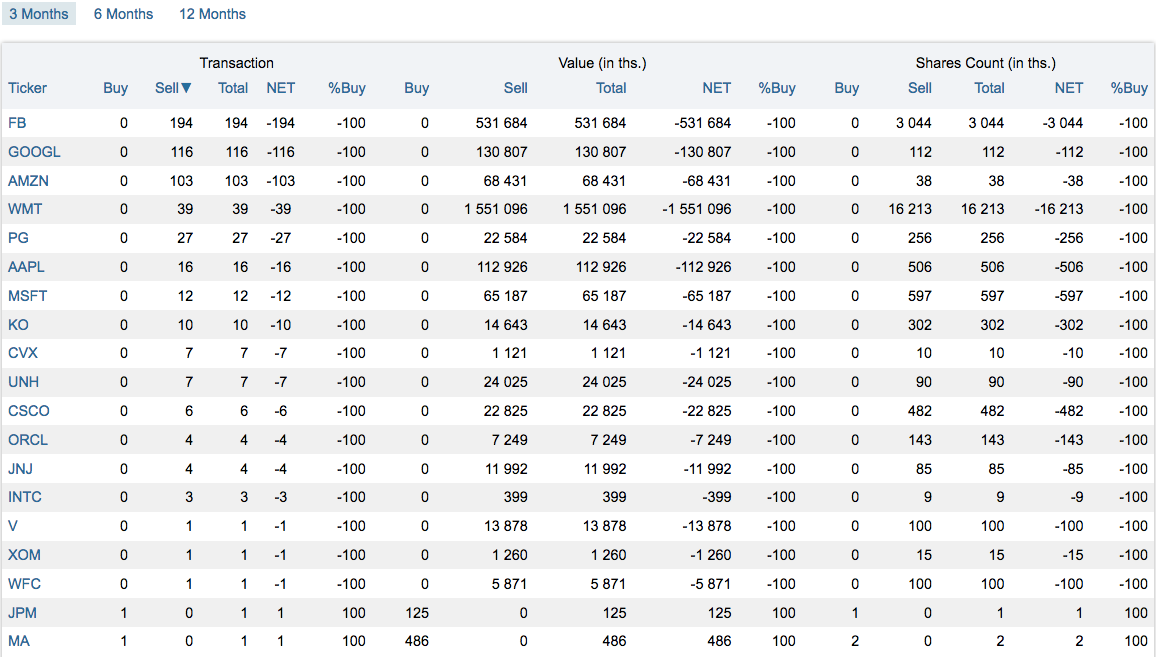Click the MA ticker link

click(x=19, y=641)
